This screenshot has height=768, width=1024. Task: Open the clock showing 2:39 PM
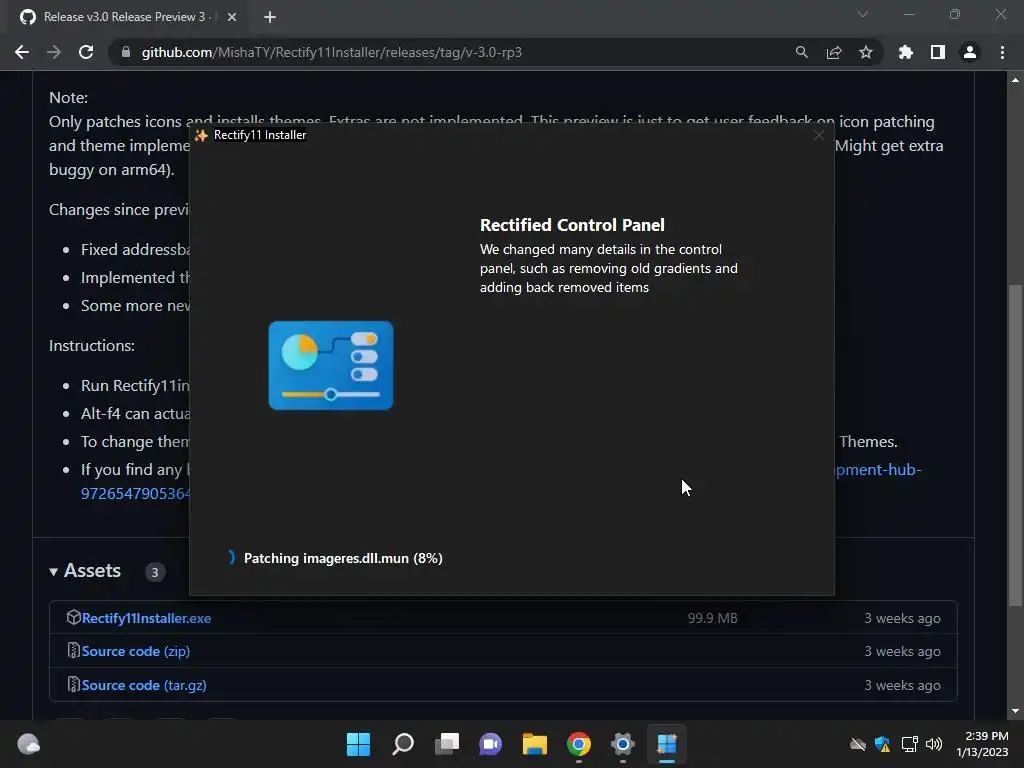982,744
